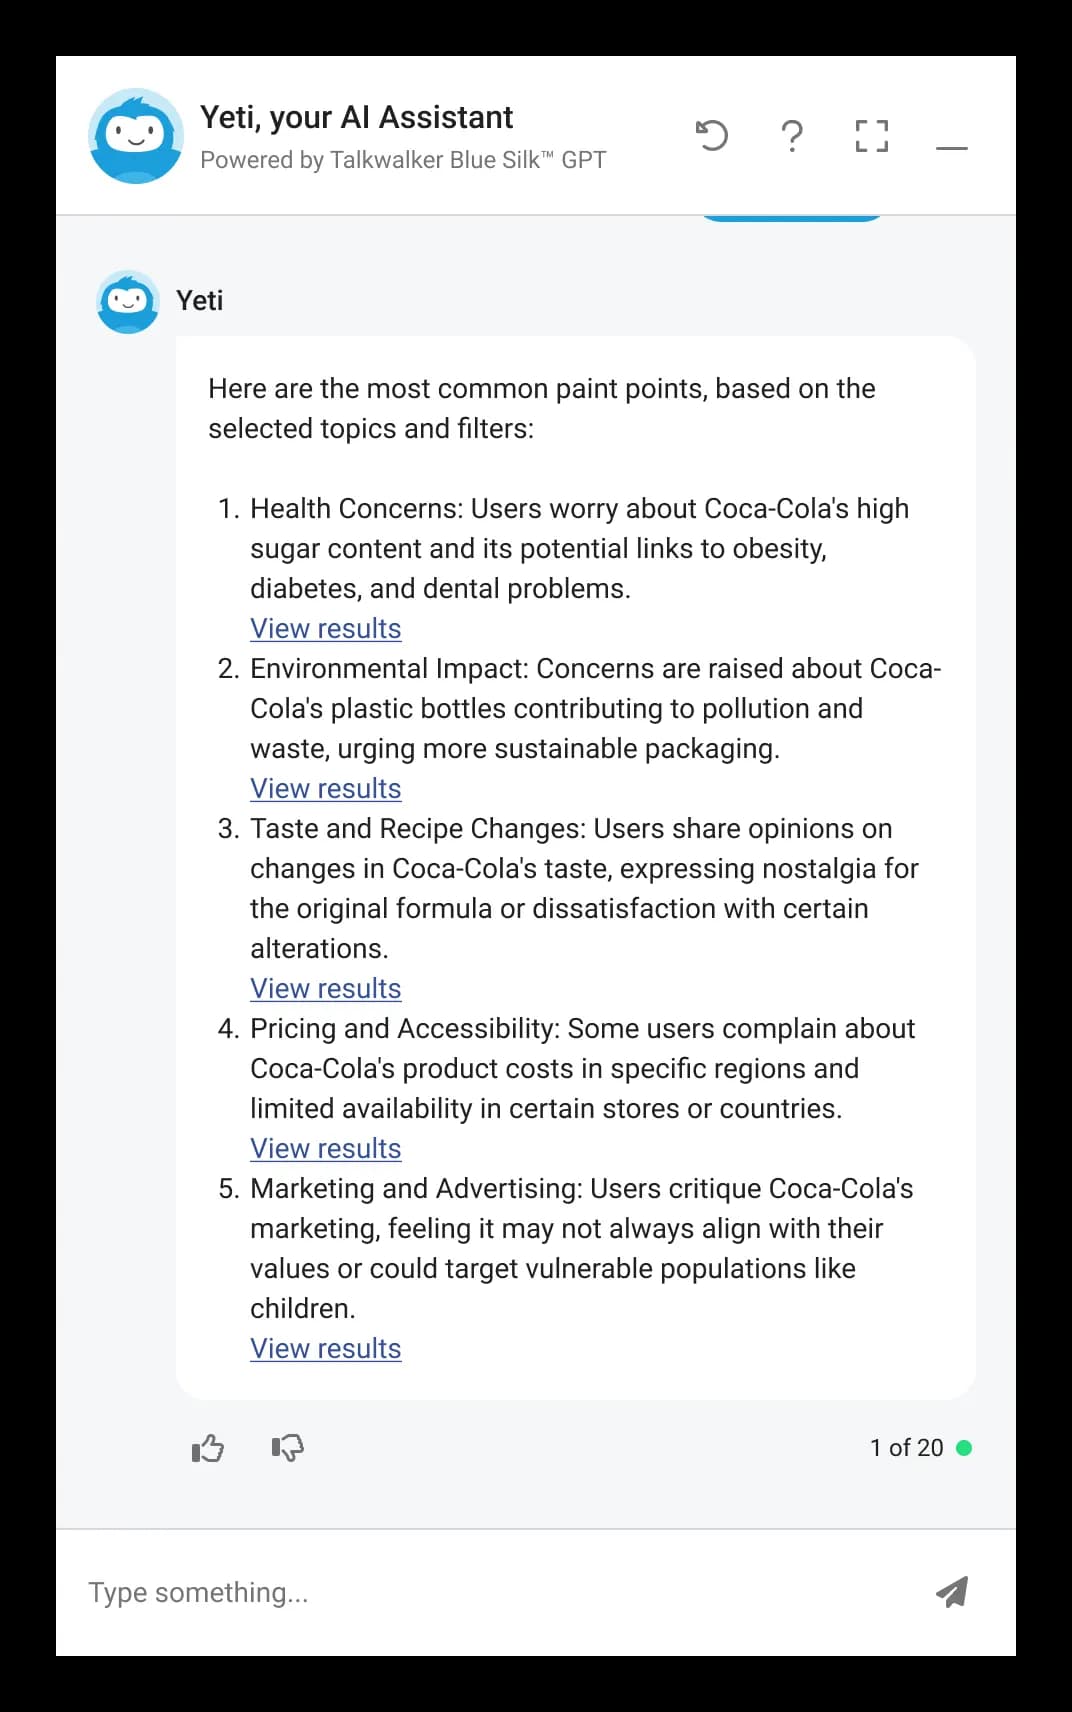Click the large Yeti avatar in the header
This screenshot has height=1712, width=1072.
coord(135,136)
